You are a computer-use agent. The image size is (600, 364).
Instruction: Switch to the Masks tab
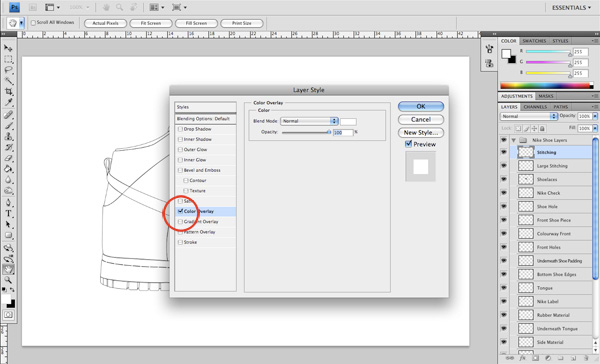click(546, 96)
